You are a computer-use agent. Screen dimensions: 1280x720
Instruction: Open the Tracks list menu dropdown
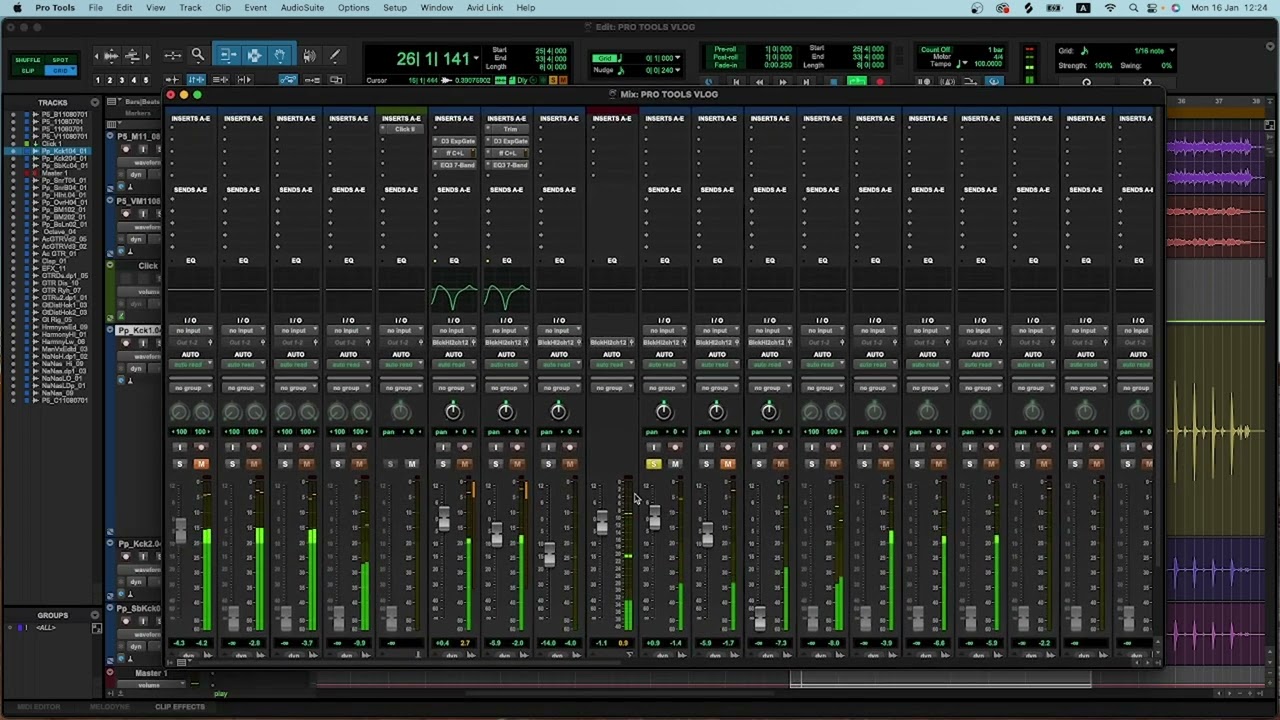coord(95,103)
